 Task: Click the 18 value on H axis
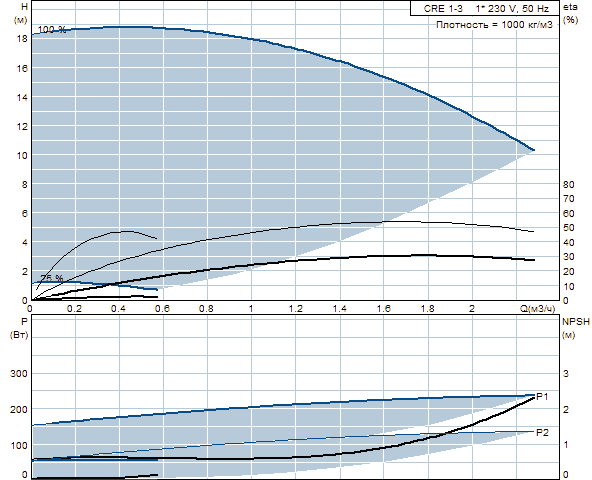(x=22, y=39)
